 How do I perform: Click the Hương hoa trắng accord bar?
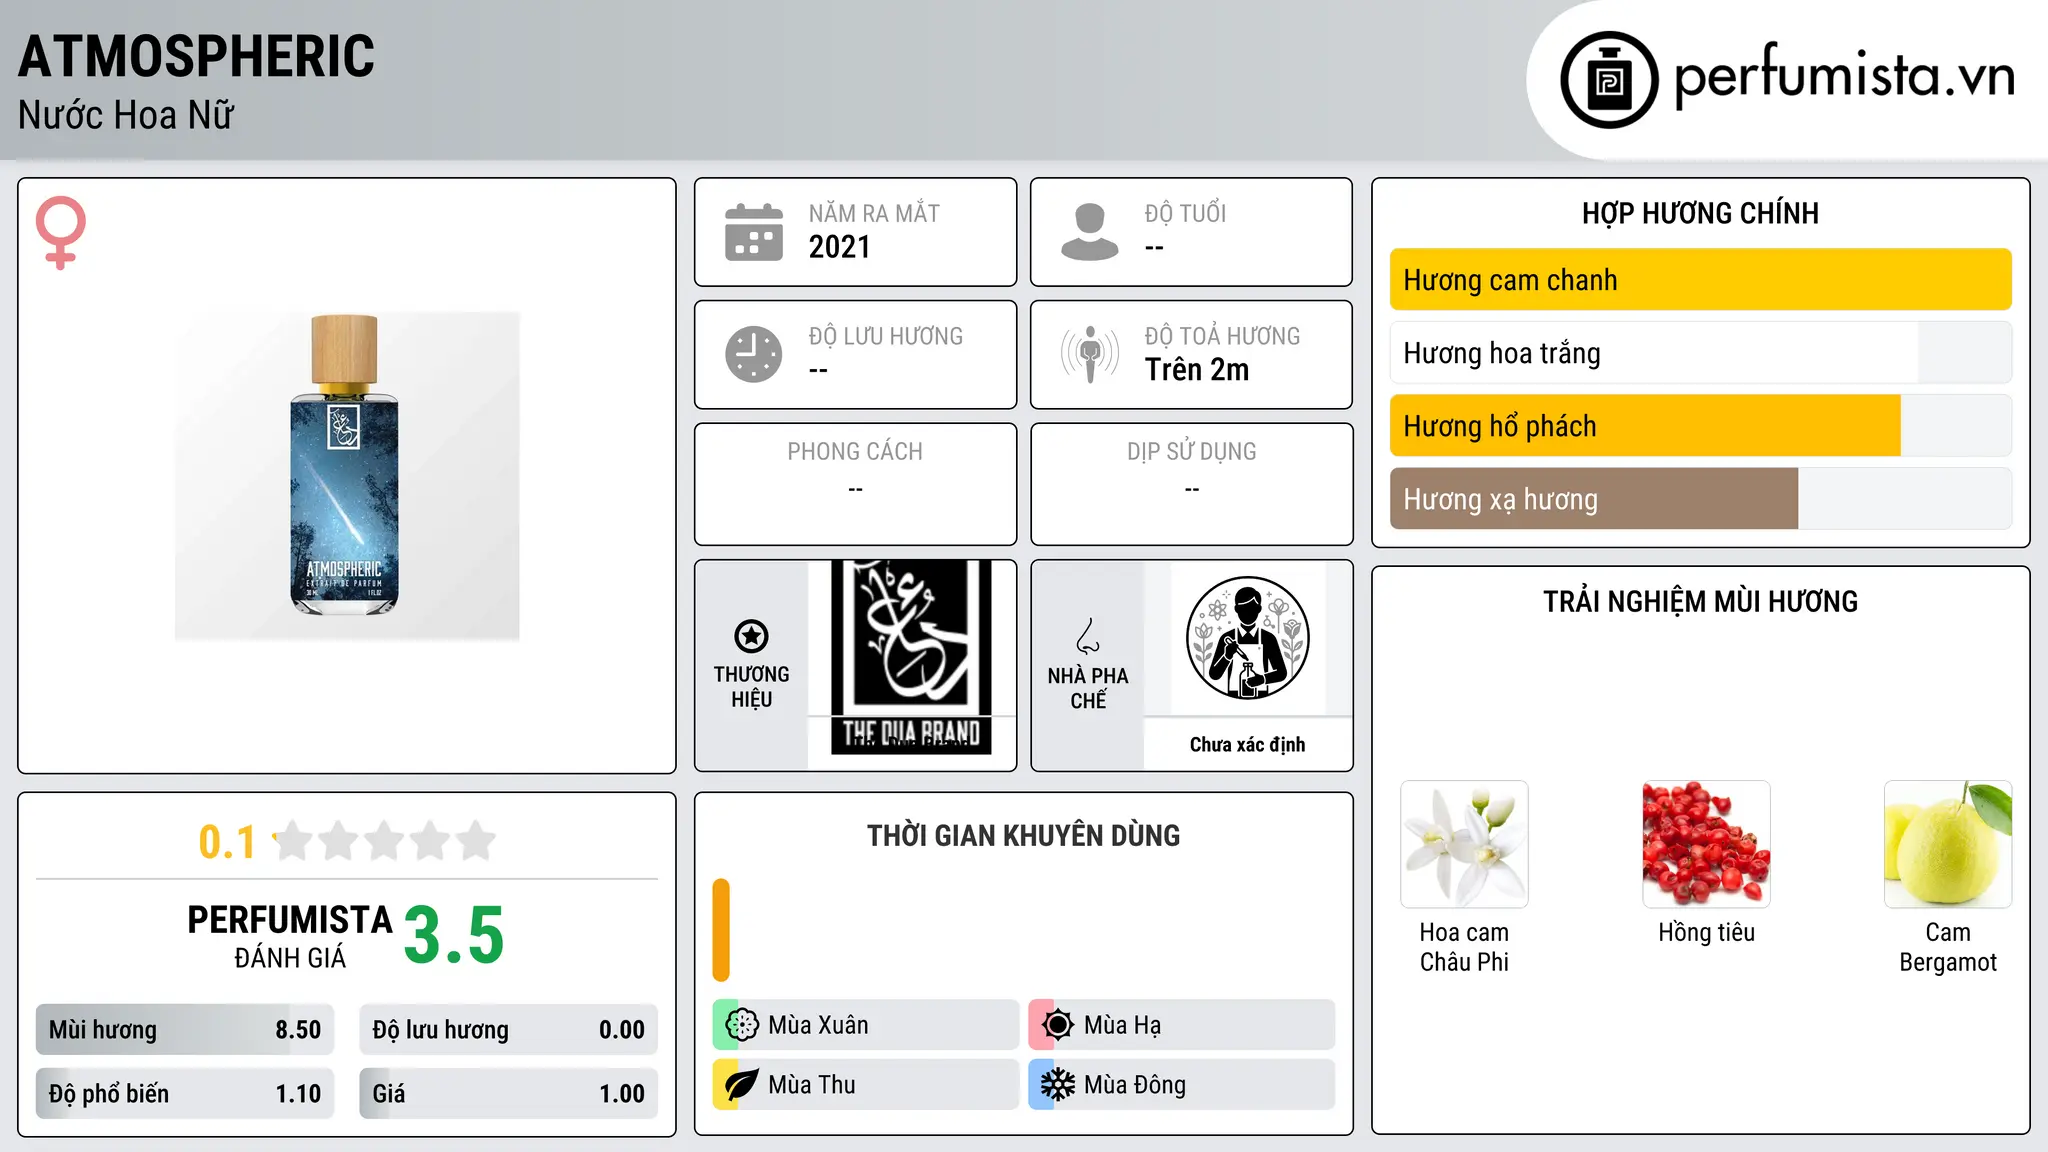[x=1701, y=353]
